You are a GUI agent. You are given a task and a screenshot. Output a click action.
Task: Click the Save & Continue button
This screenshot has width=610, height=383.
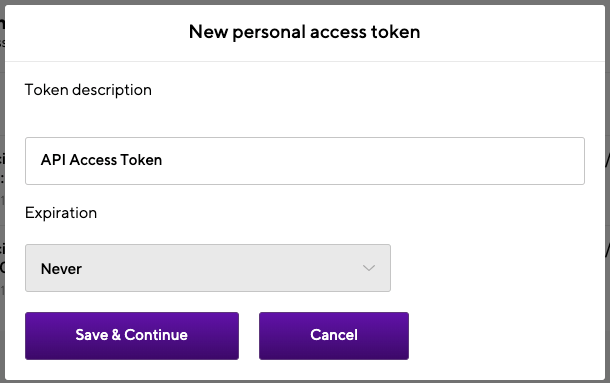[x=132, y=336]
